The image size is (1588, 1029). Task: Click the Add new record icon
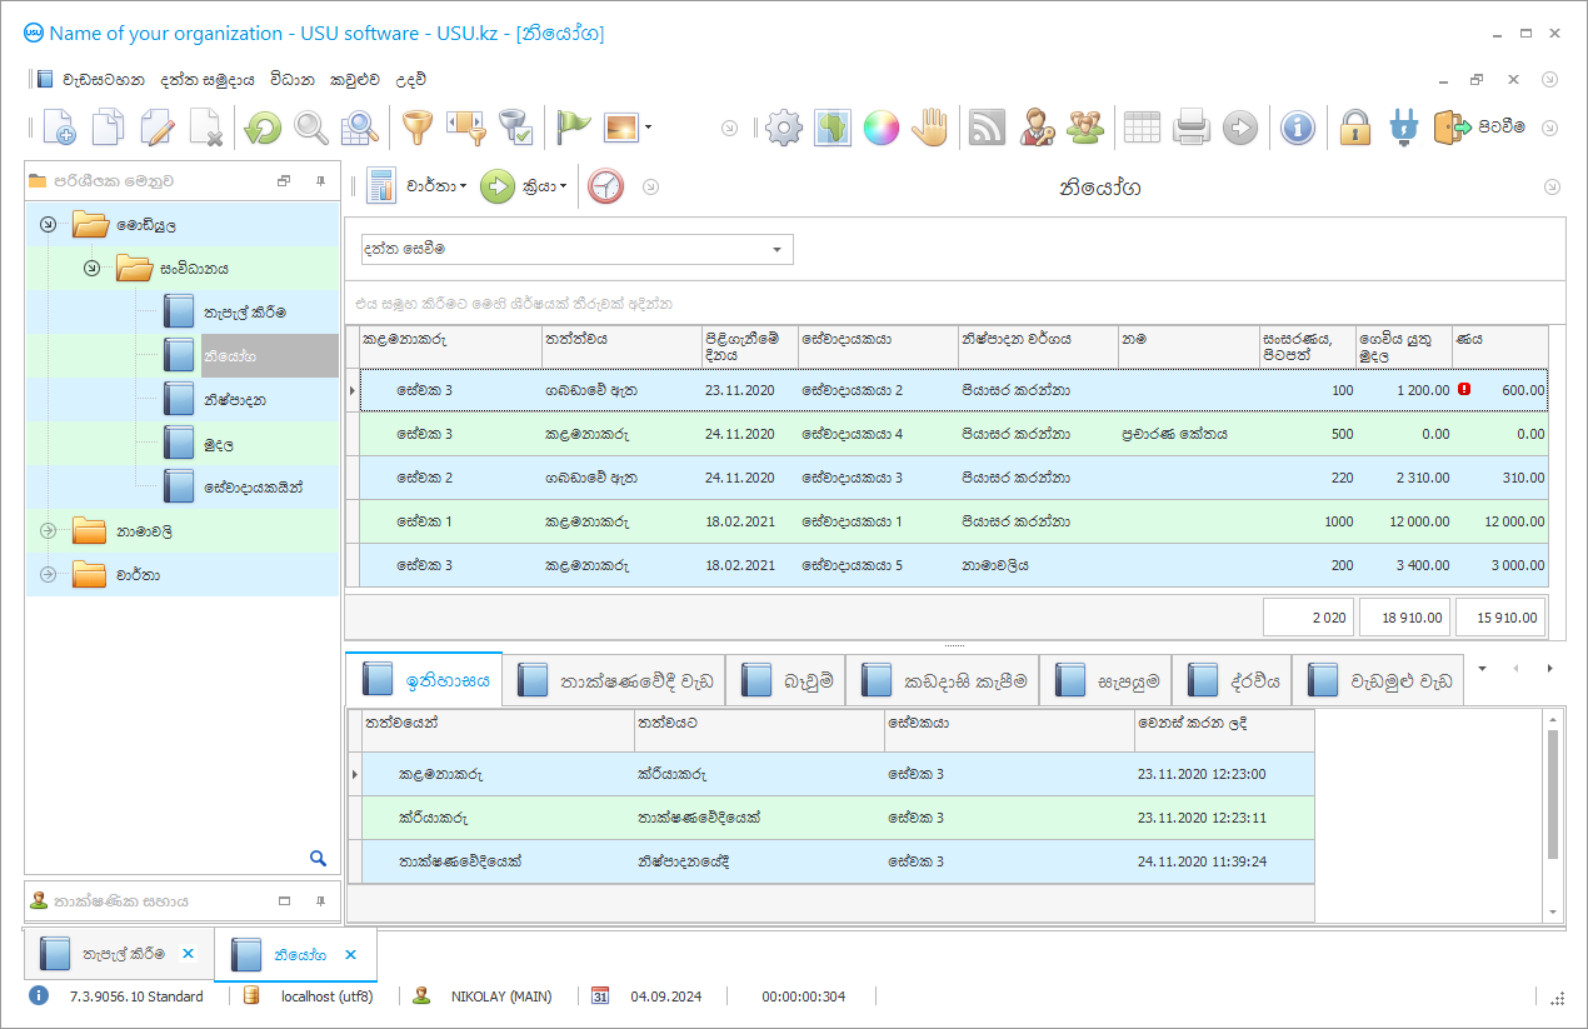click(x=59, y=128)
